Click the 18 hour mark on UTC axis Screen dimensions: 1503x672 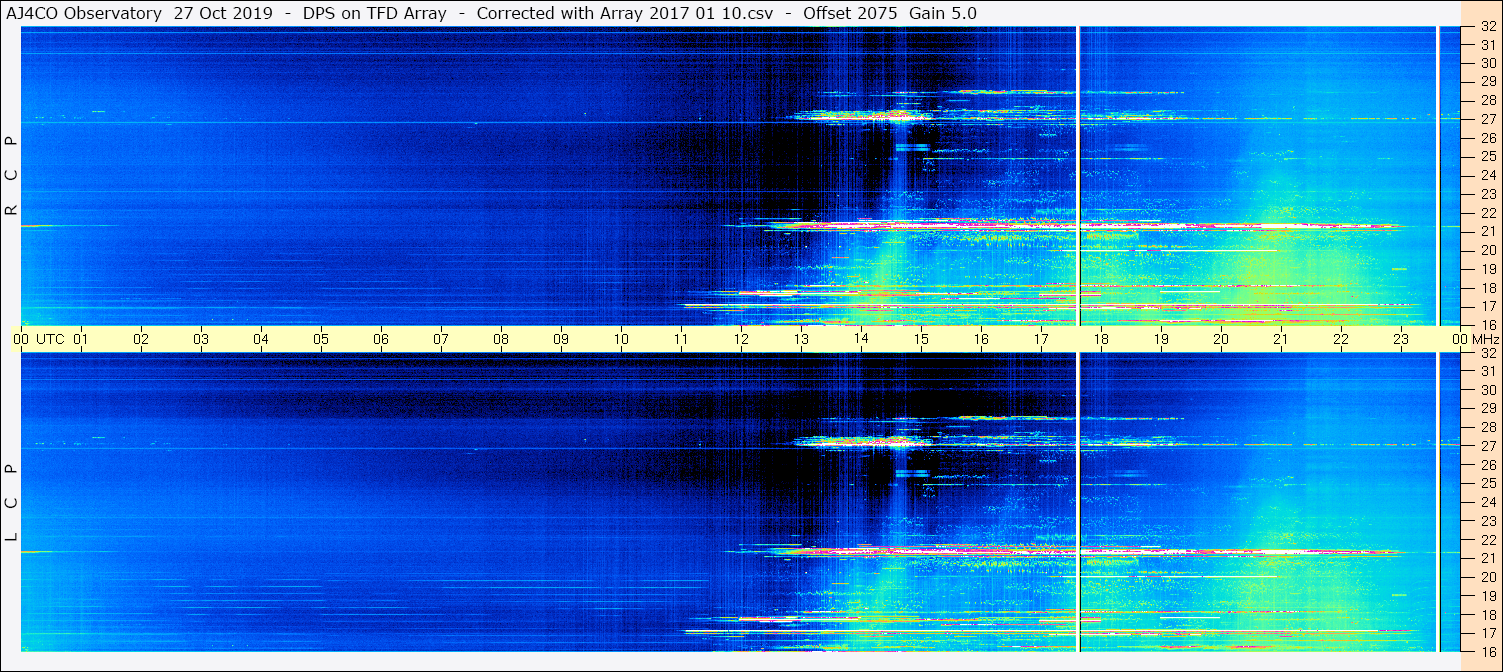1101,339
